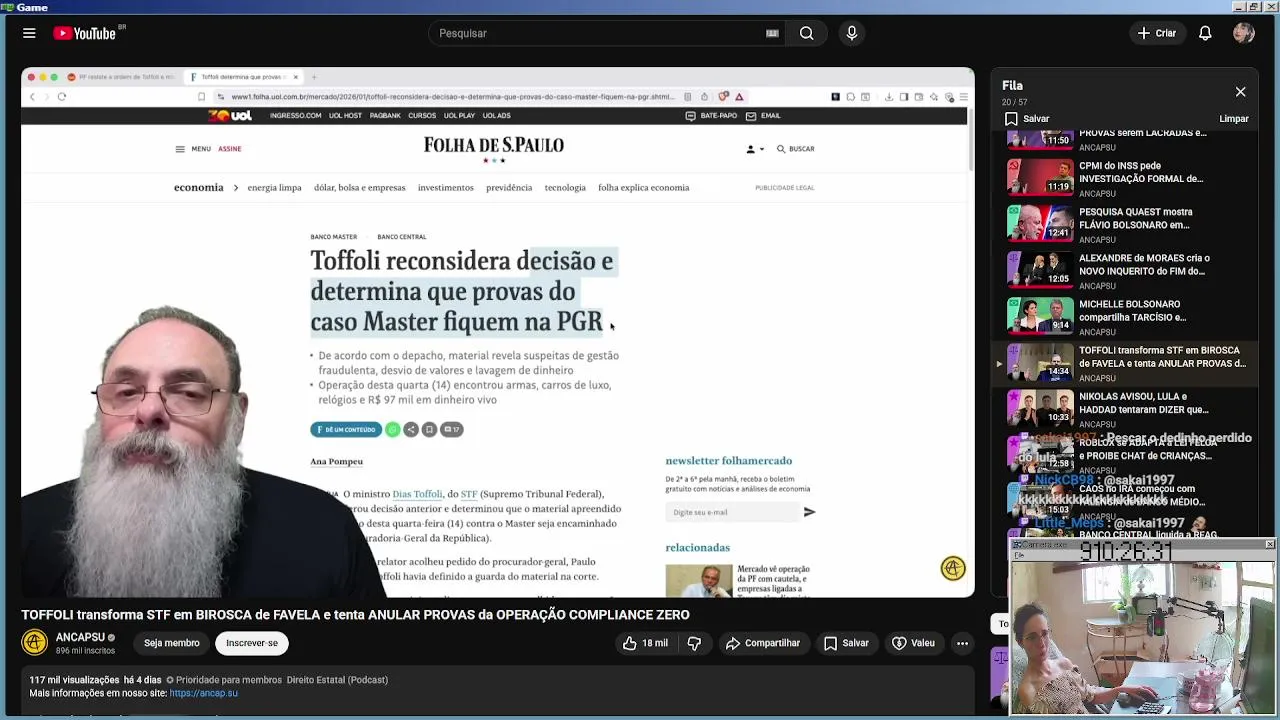Click the DÊ UM CONTEÚDO button
Image resolution: width=1280 pixels, height=720 pixels.
346,429
